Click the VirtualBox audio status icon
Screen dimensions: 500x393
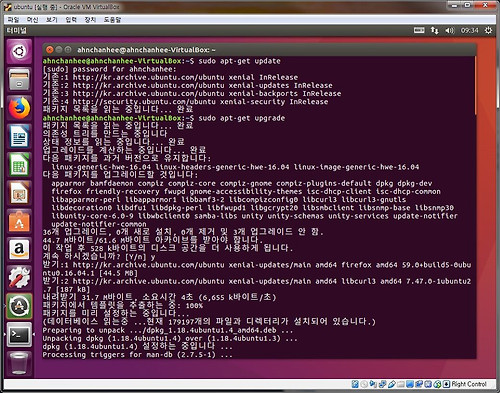373,384
